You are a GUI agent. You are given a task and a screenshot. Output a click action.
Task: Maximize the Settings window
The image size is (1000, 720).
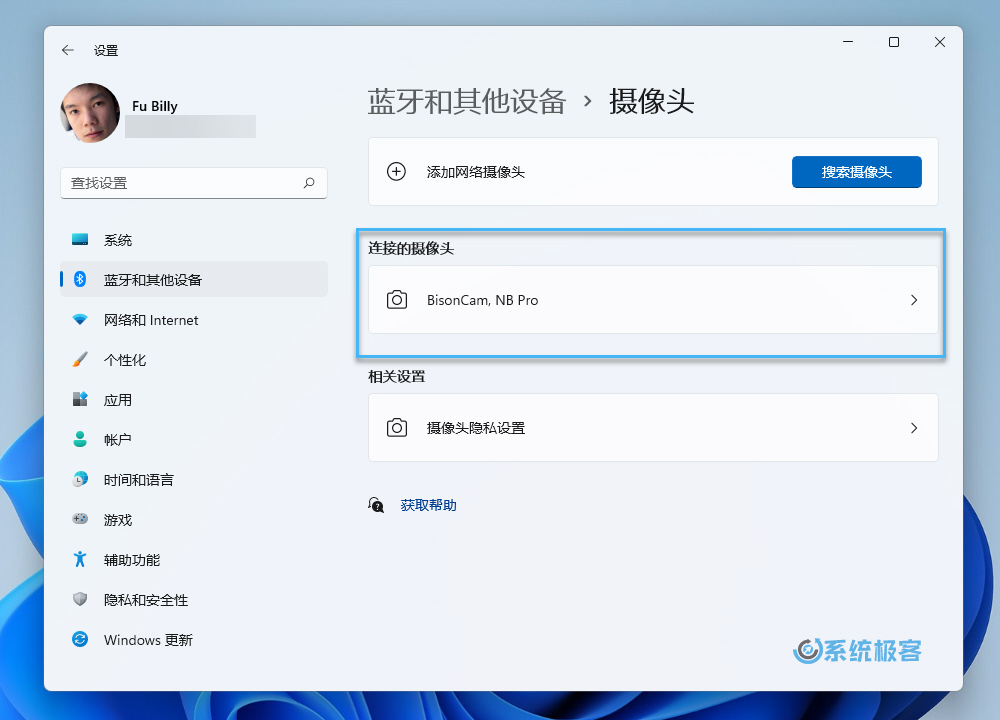point(894,42)
